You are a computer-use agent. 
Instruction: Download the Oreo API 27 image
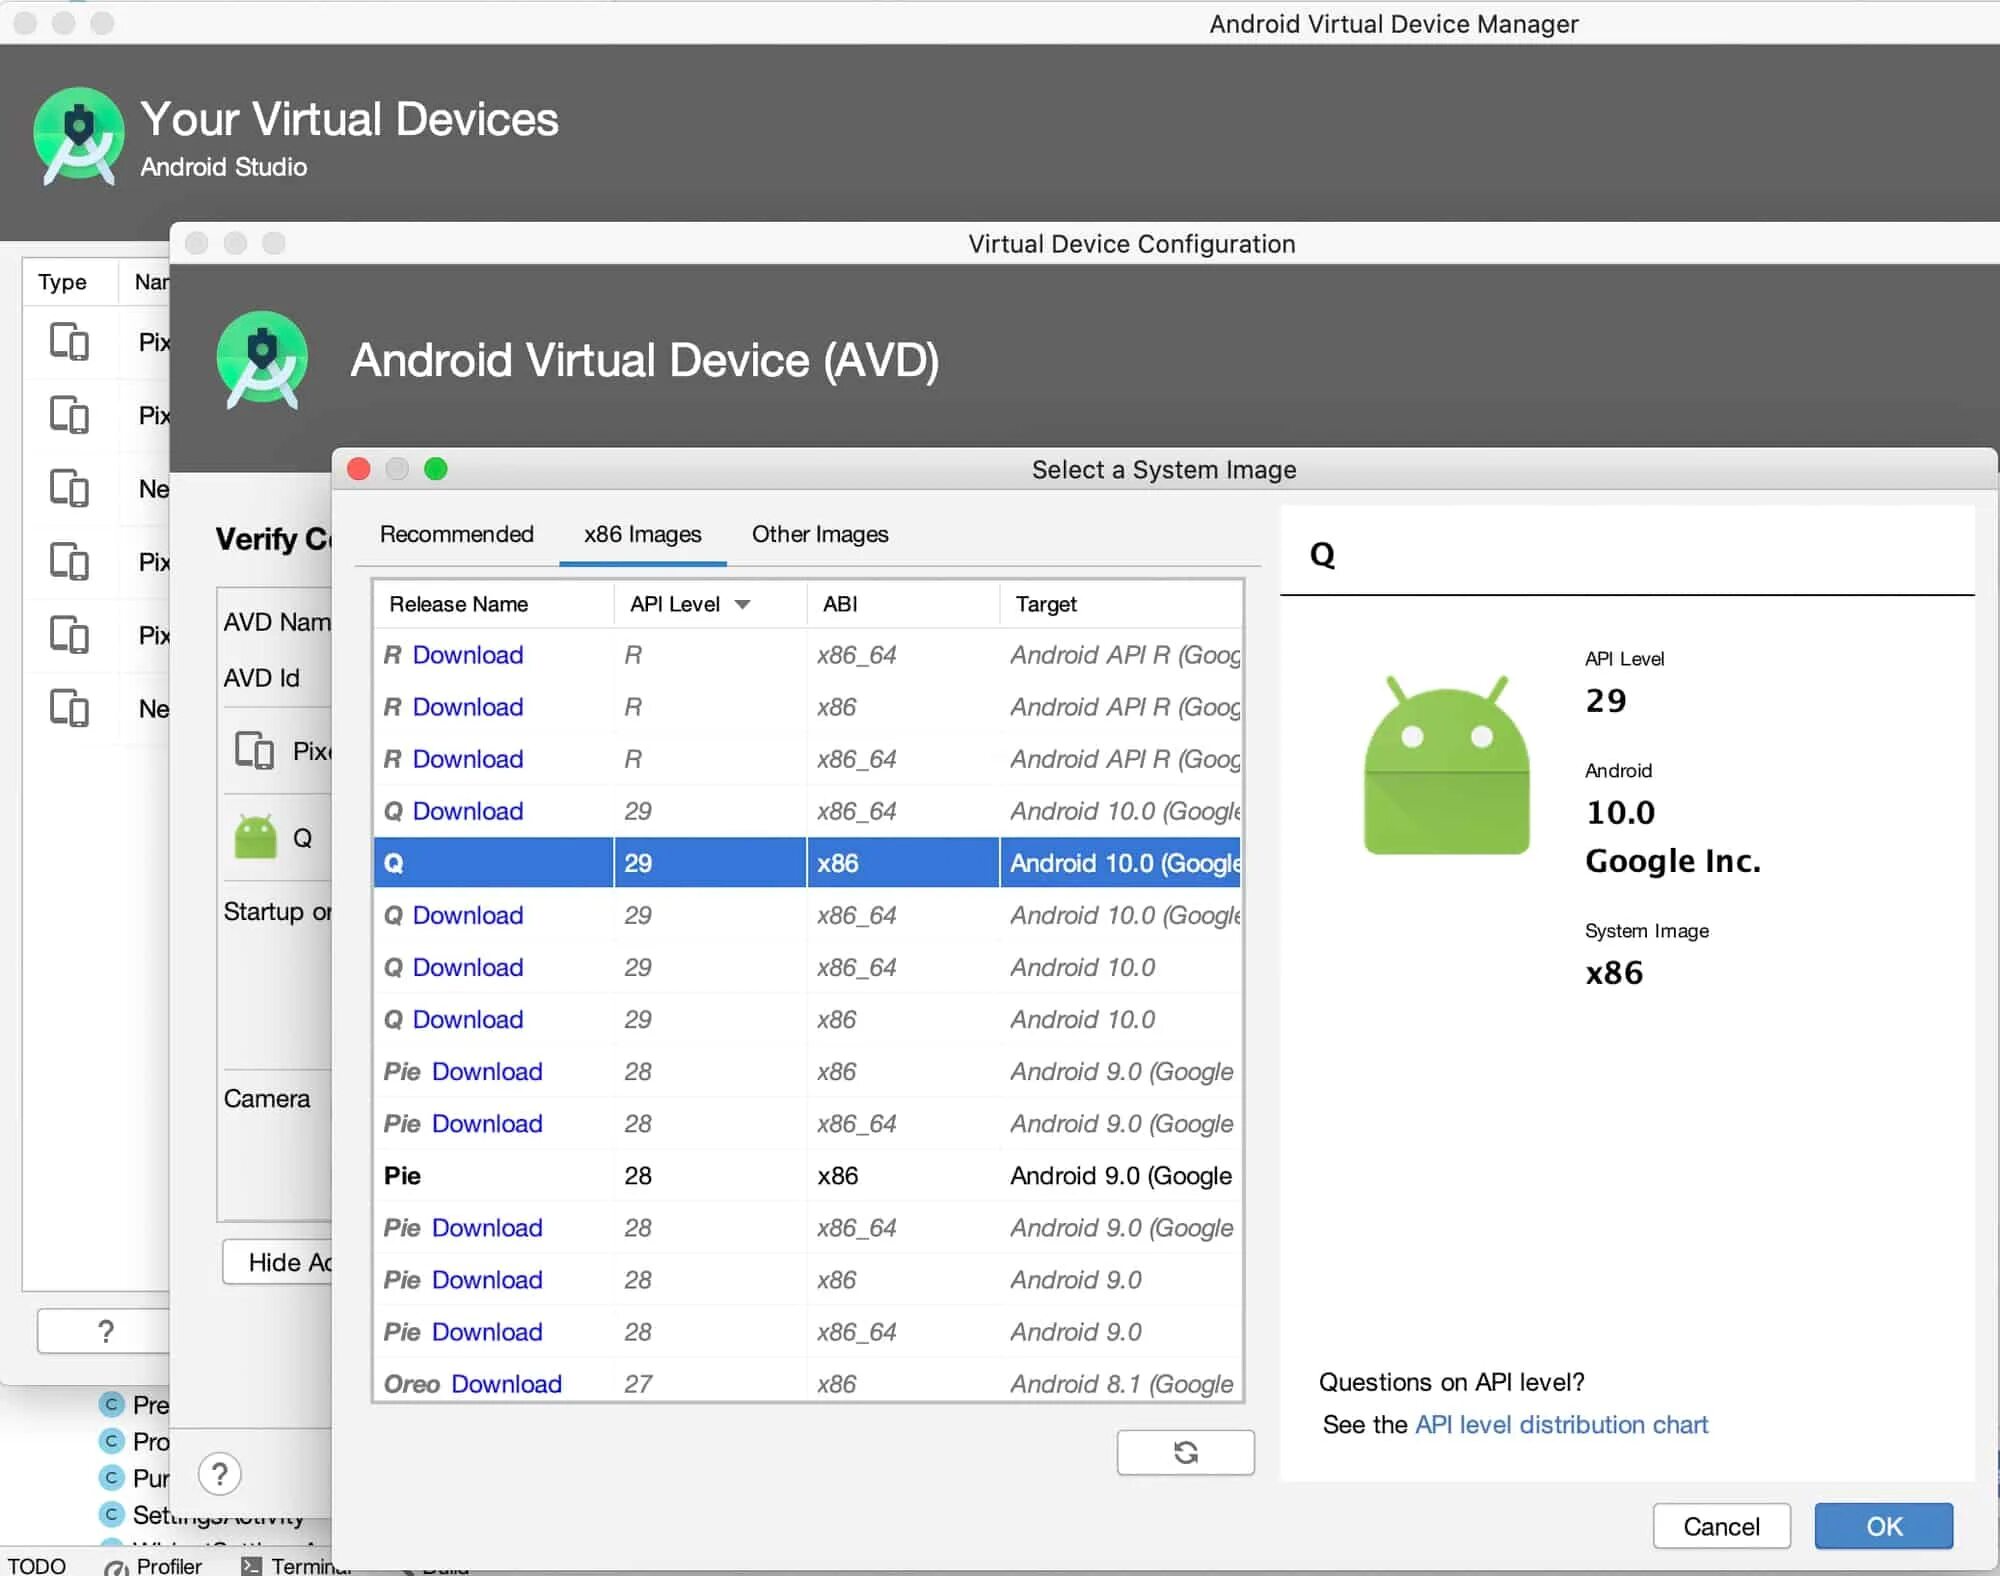[x=506, y=1384]
